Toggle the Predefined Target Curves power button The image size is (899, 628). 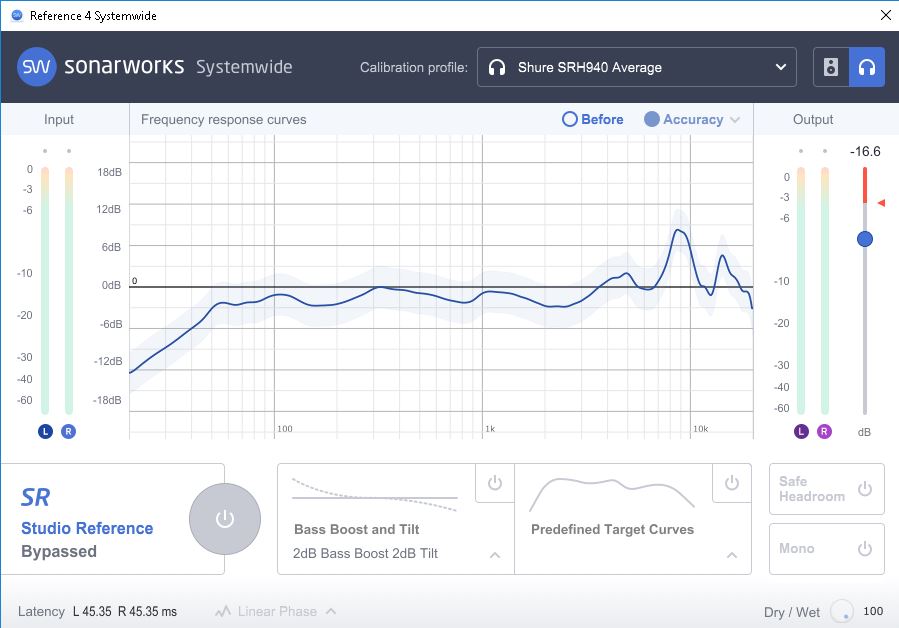[x=732, y=483]
